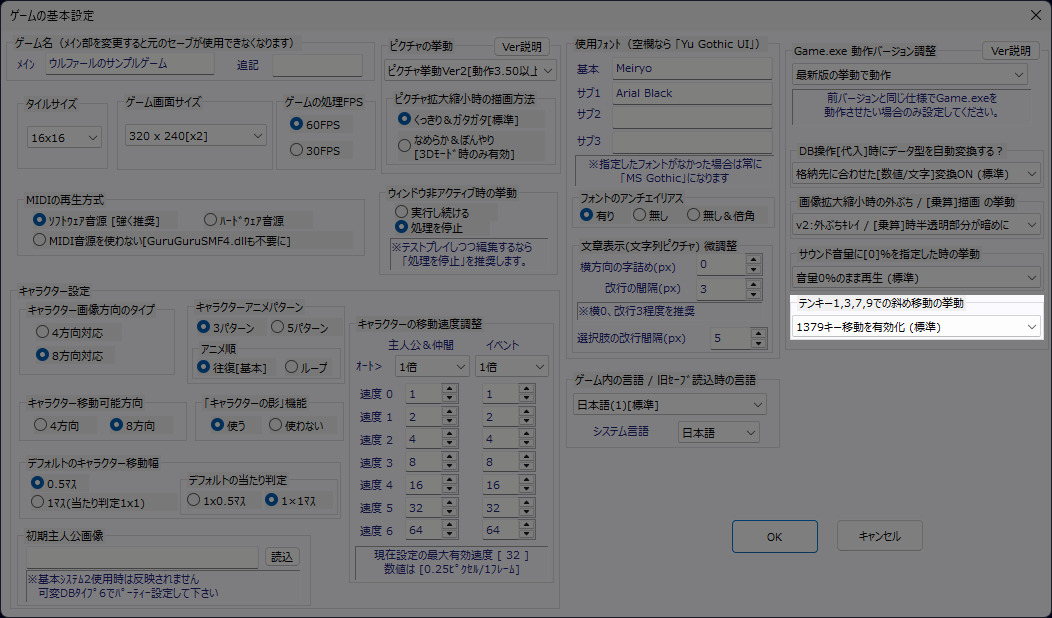1052x618 pixels.
Task: Select なめらか&ぼんやり picture scaling method
Action: [405, 145]
